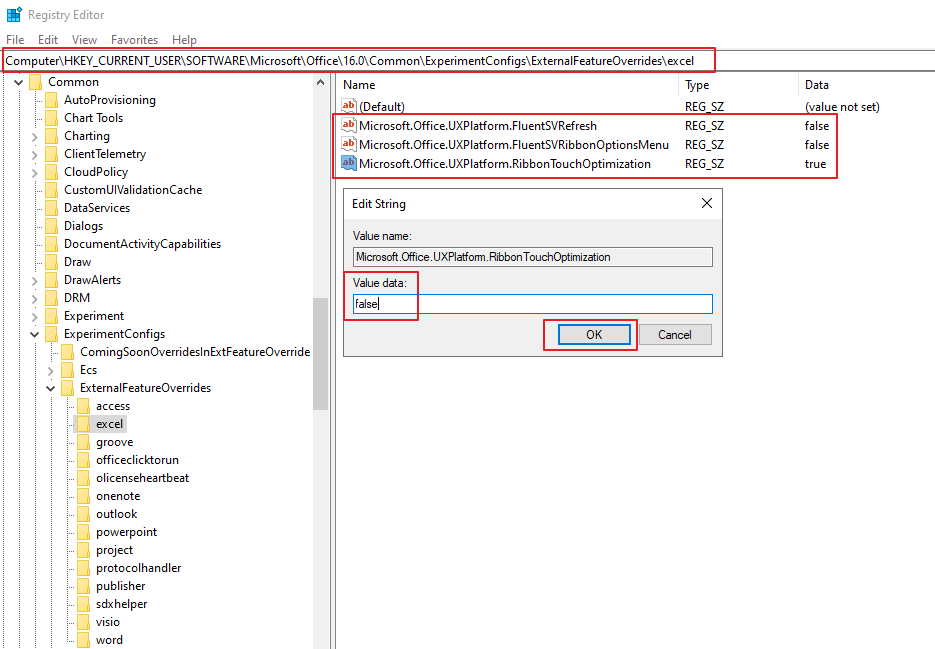Expand the Ecs key
This screenshot has width=935, height=649.
click(x=51, y=370)
